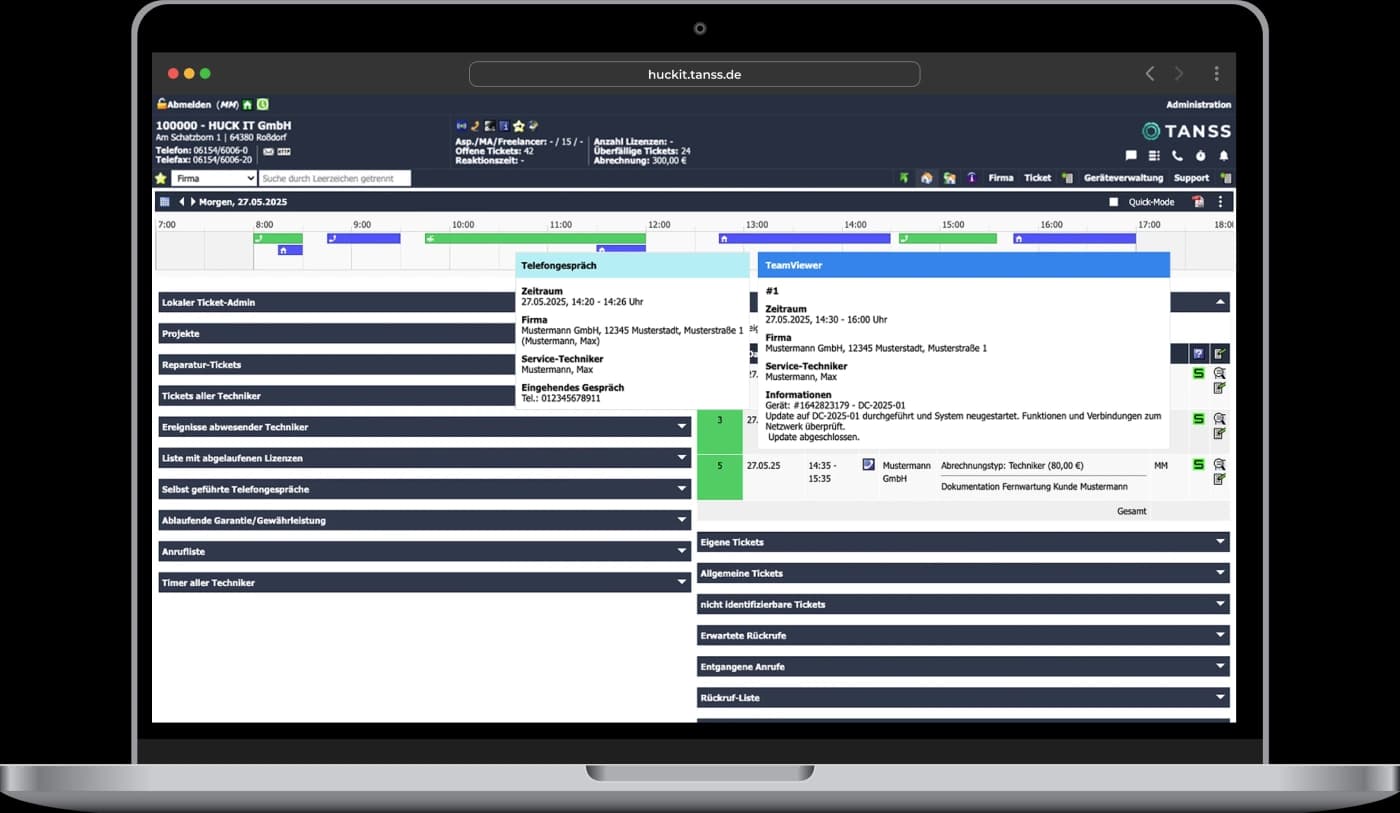Click the Abmelden logout link

(189, 104)
